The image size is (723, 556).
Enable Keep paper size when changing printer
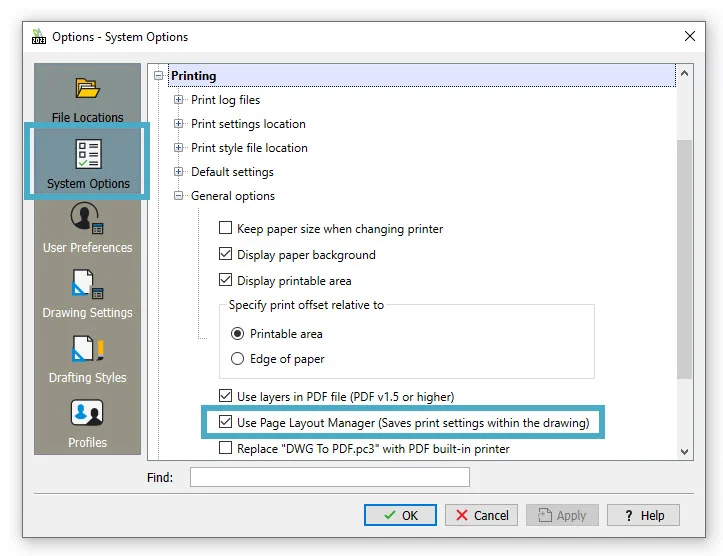pyautogui.click(x=226, y=229)
